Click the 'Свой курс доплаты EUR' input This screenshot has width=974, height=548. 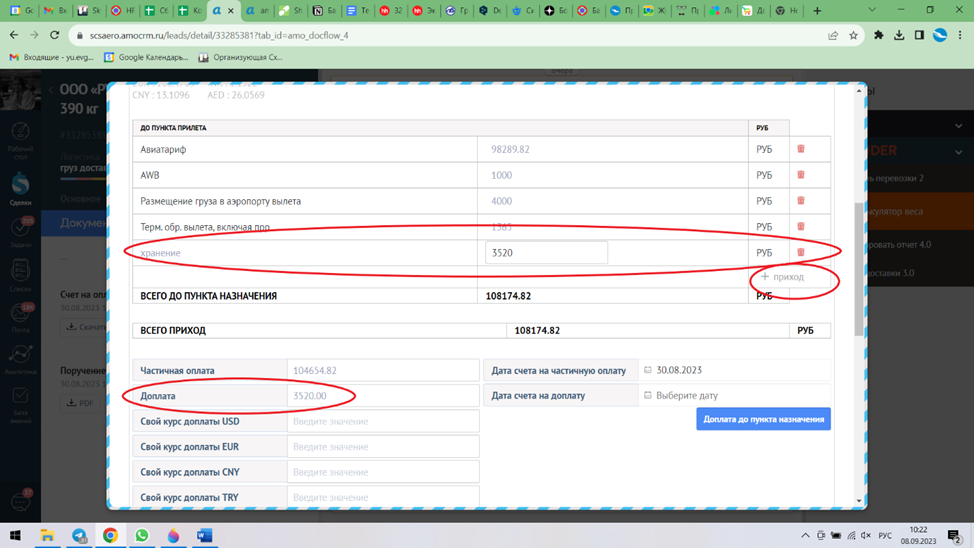(x=382, y=447)
